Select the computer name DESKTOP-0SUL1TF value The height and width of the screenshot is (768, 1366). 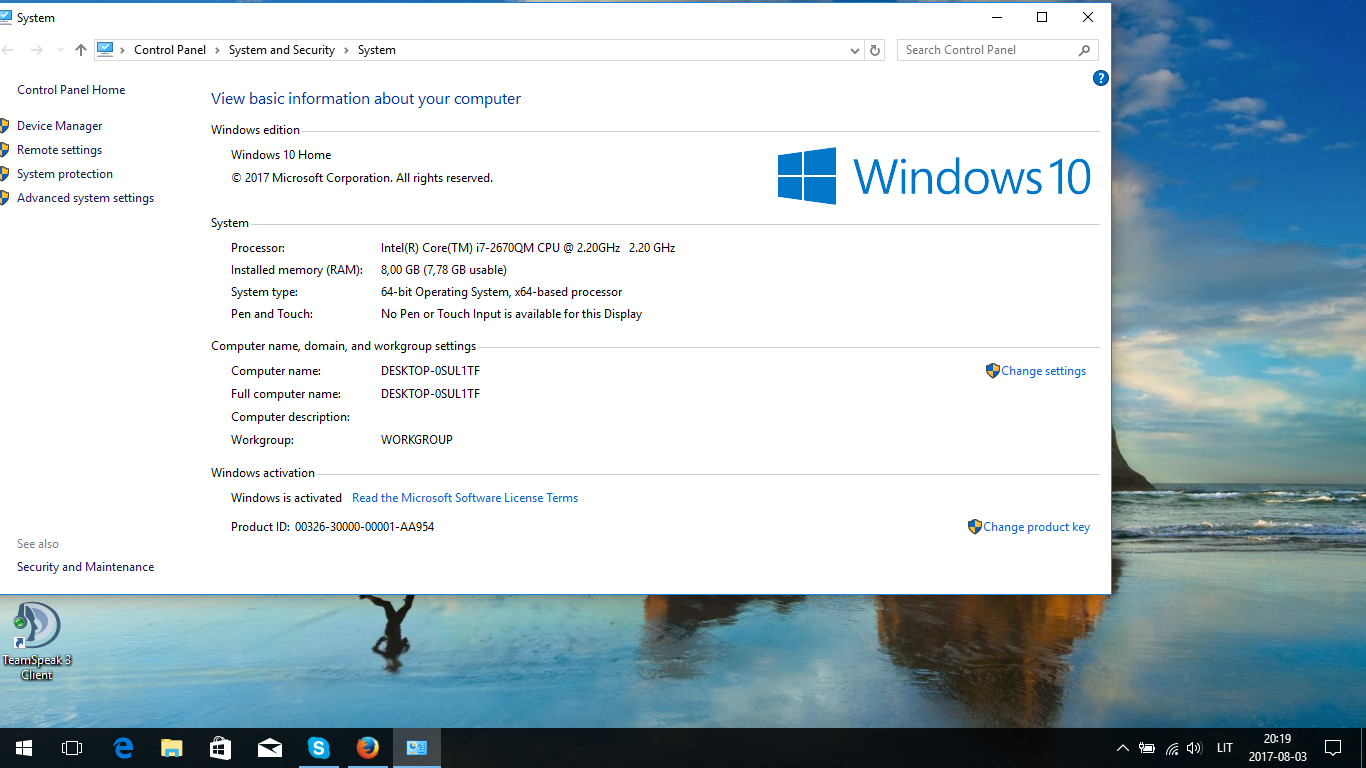[x=430, y=371]
